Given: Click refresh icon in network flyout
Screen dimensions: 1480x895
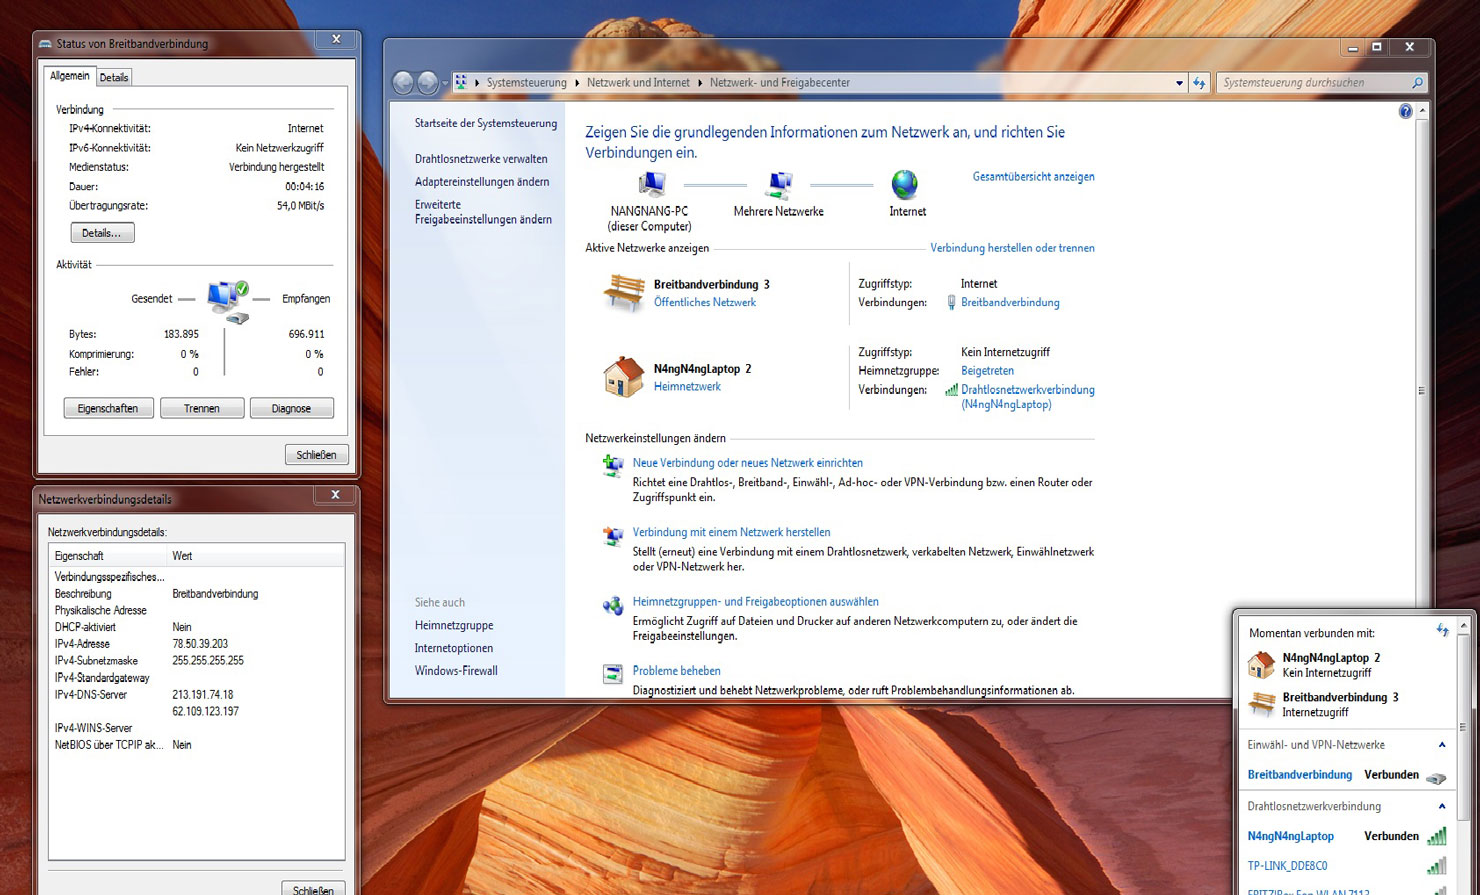Looking at the screenshot, I should point(1442,631).
